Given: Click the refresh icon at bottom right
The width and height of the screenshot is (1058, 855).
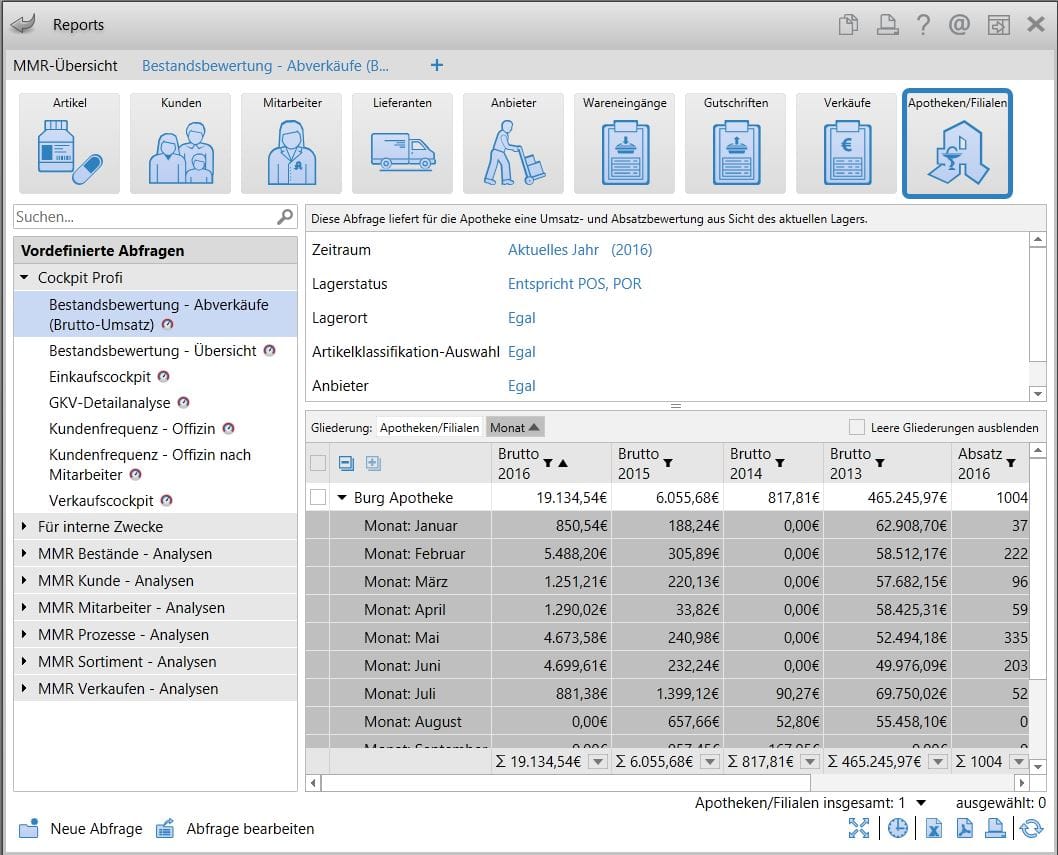Looking at the screenshot, I should 1029,828.
